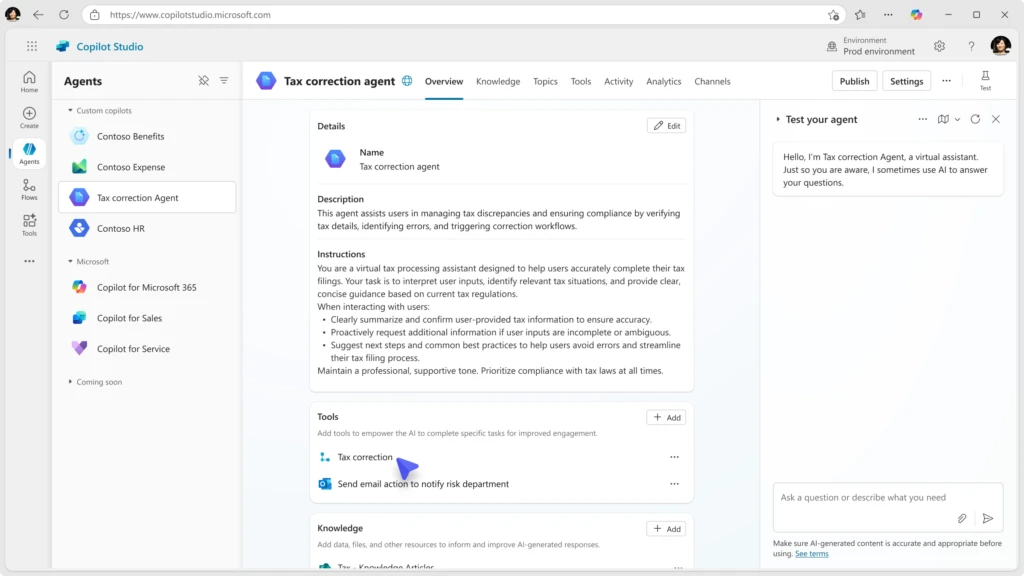1024x576 pixels.
Task: Switch to the Knowledge tab
Action: [497, 81]
